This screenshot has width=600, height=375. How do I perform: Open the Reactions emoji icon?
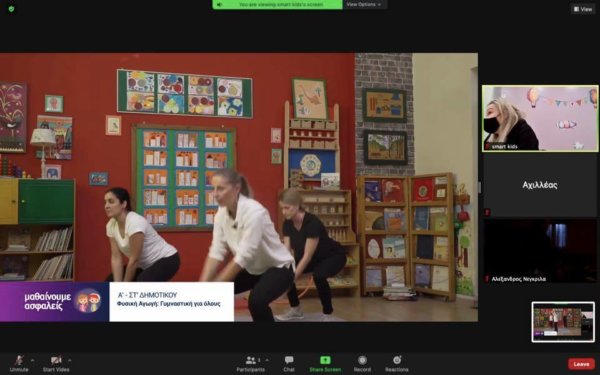coord(397,360)
